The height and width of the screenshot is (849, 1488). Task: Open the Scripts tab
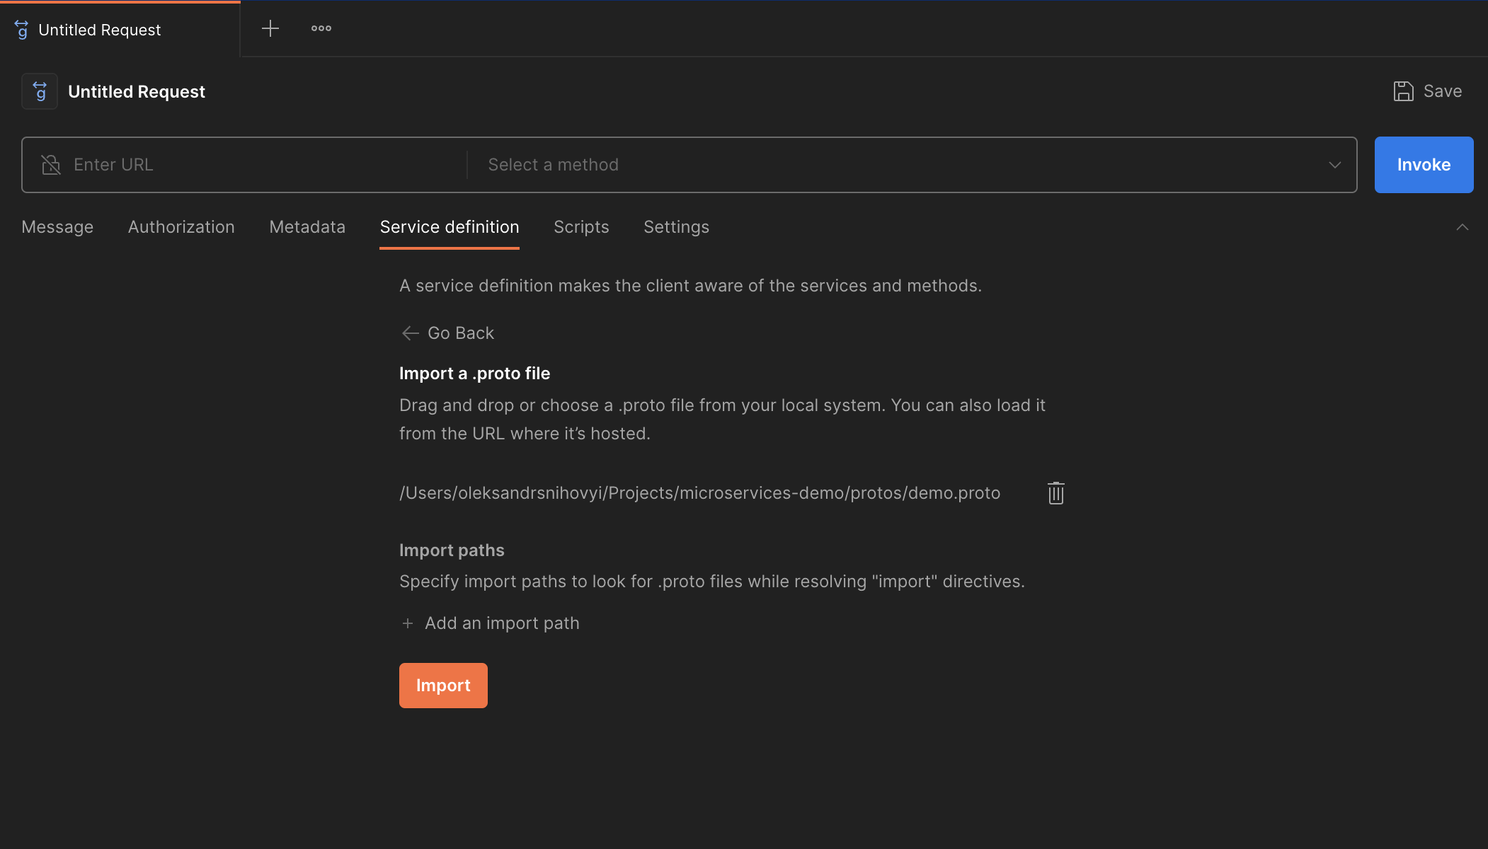point(581,227)
